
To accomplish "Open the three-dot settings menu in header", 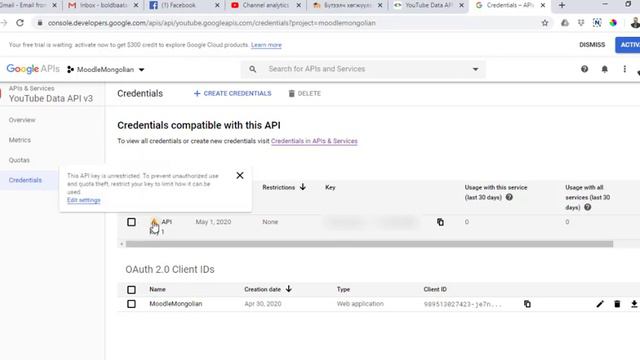I will pyautogui.click(x=624, y=69).
